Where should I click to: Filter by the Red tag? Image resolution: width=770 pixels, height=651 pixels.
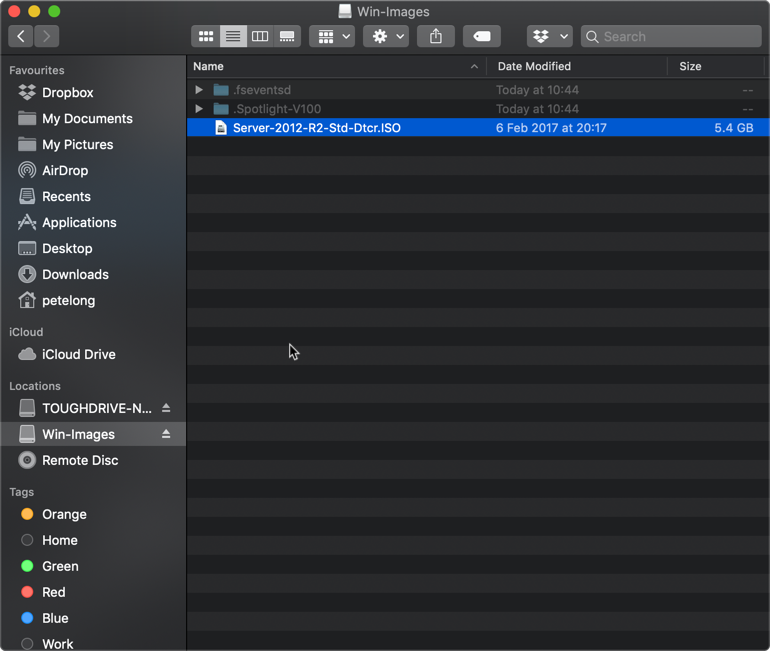(93, 592)
